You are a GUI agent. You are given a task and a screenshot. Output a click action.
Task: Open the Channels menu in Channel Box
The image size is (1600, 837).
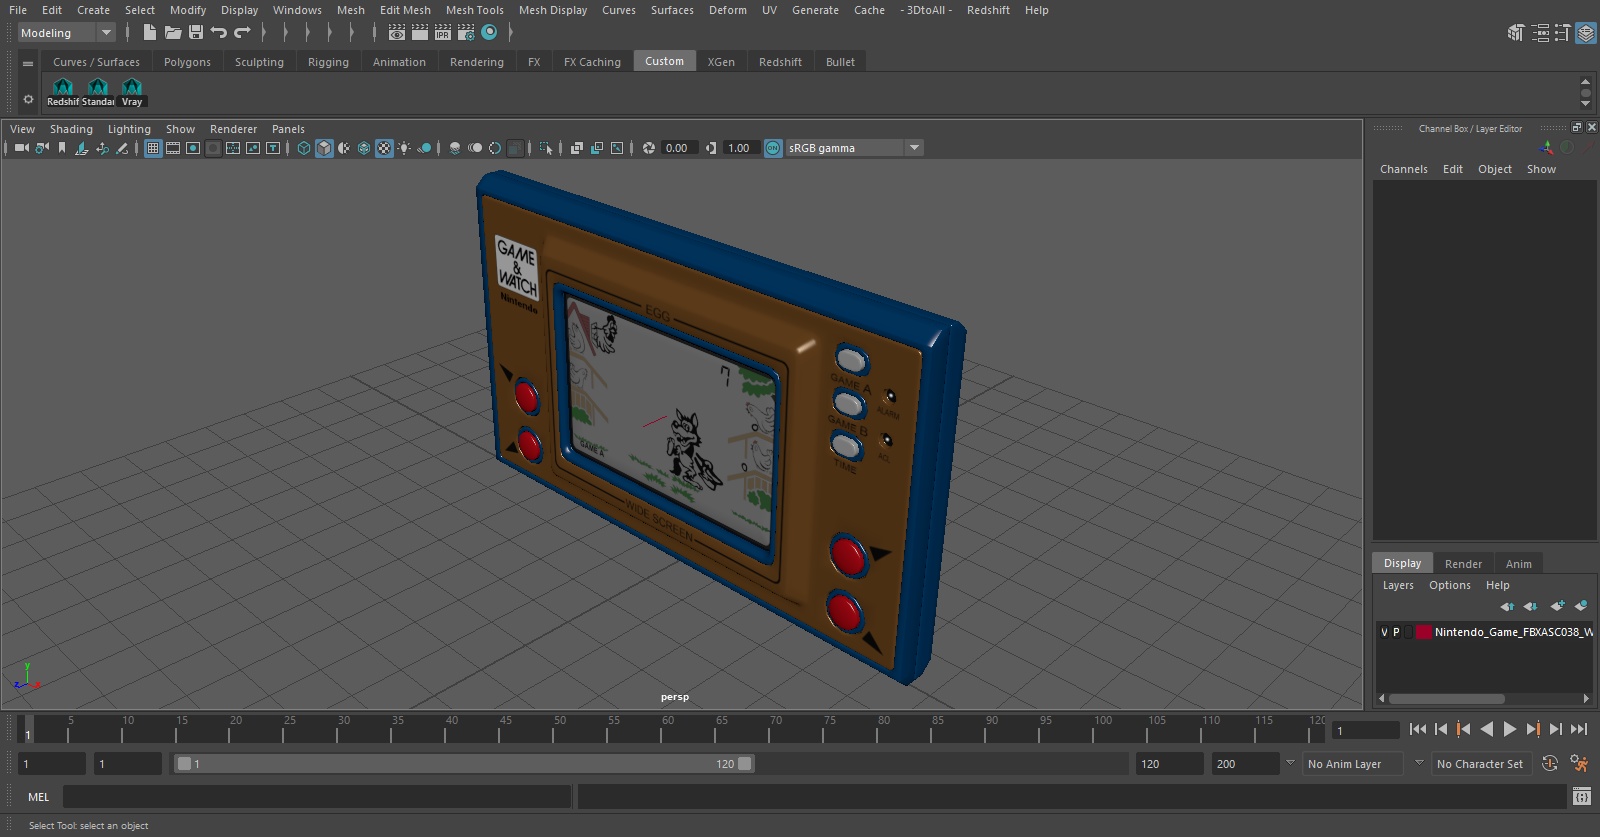1403,169
